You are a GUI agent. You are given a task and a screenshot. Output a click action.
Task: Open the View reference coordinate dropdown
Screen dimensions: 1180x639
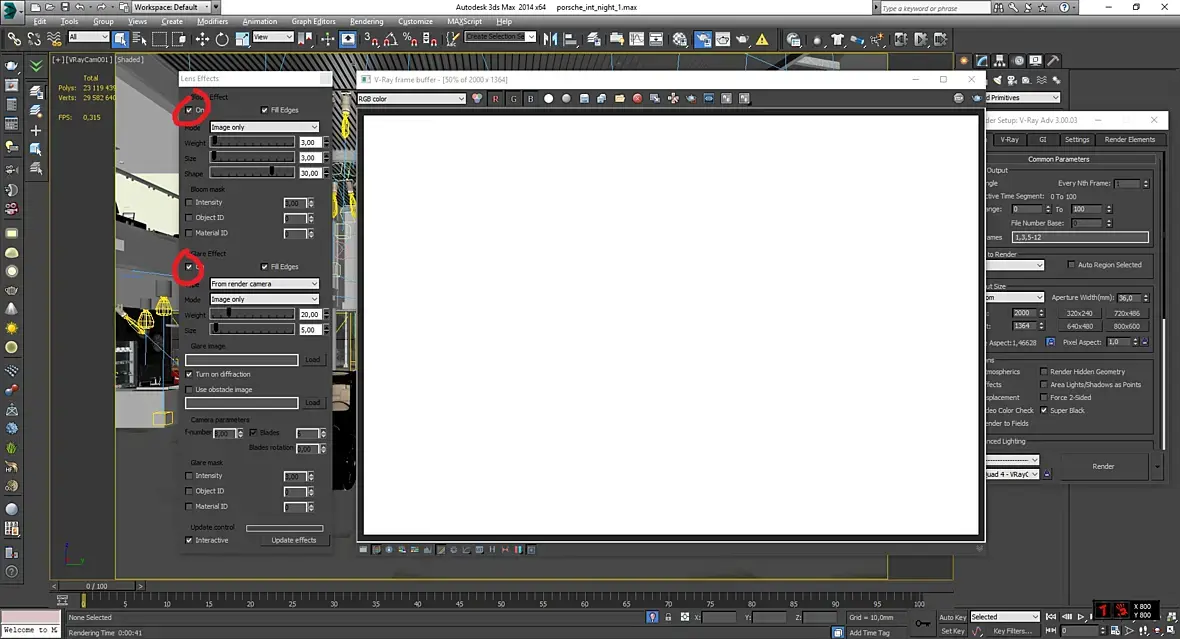[272, 37]
